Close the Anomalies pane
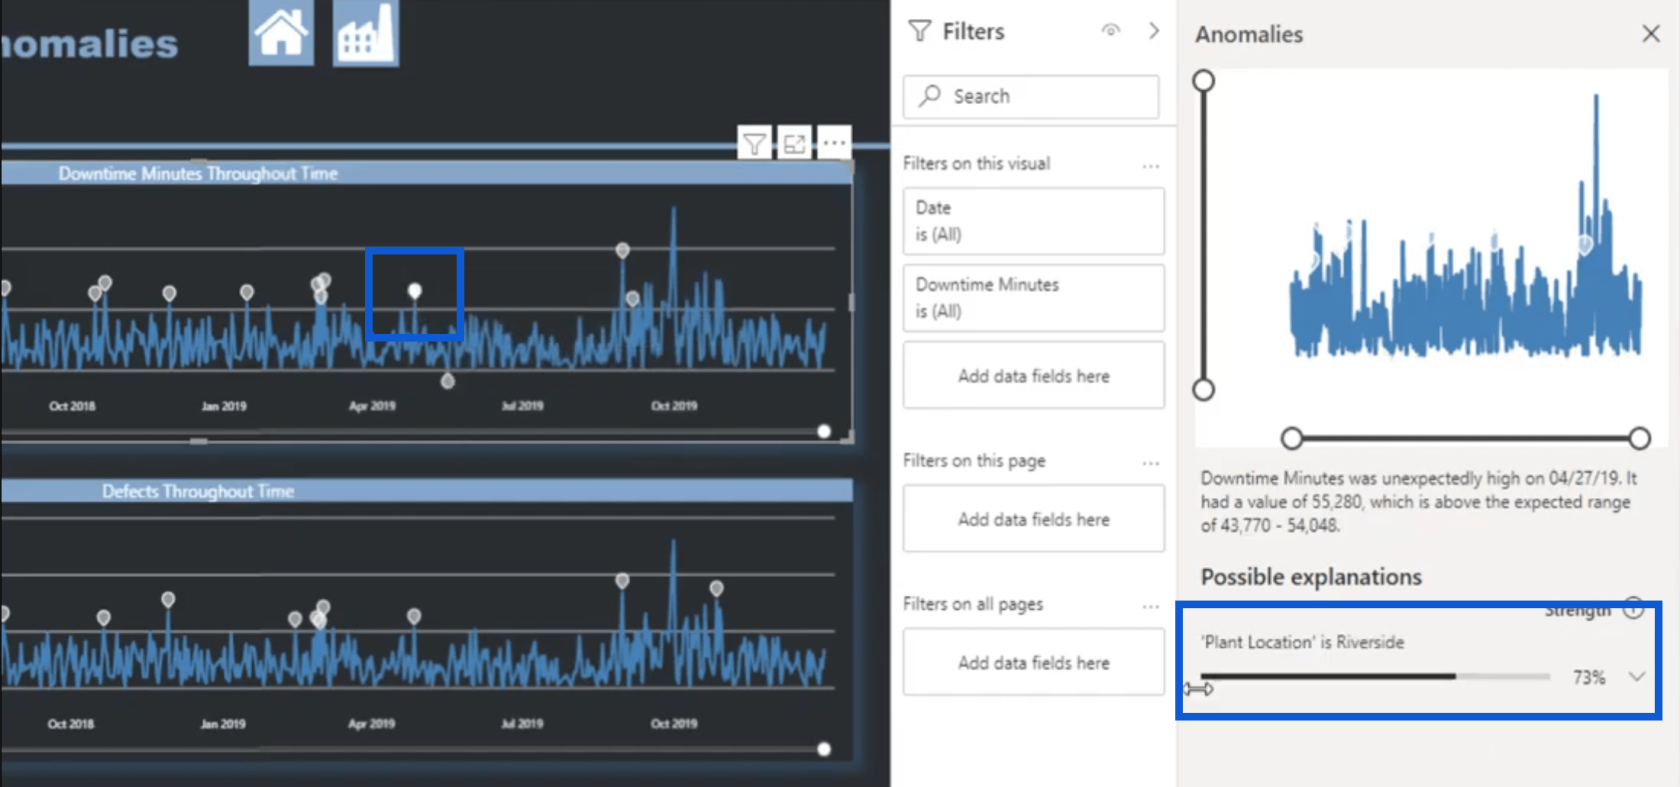 1651,34
